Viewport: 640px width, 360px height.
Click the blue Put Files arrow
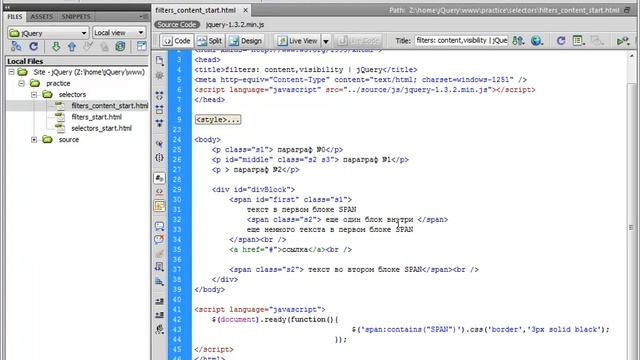coord(72,46)
